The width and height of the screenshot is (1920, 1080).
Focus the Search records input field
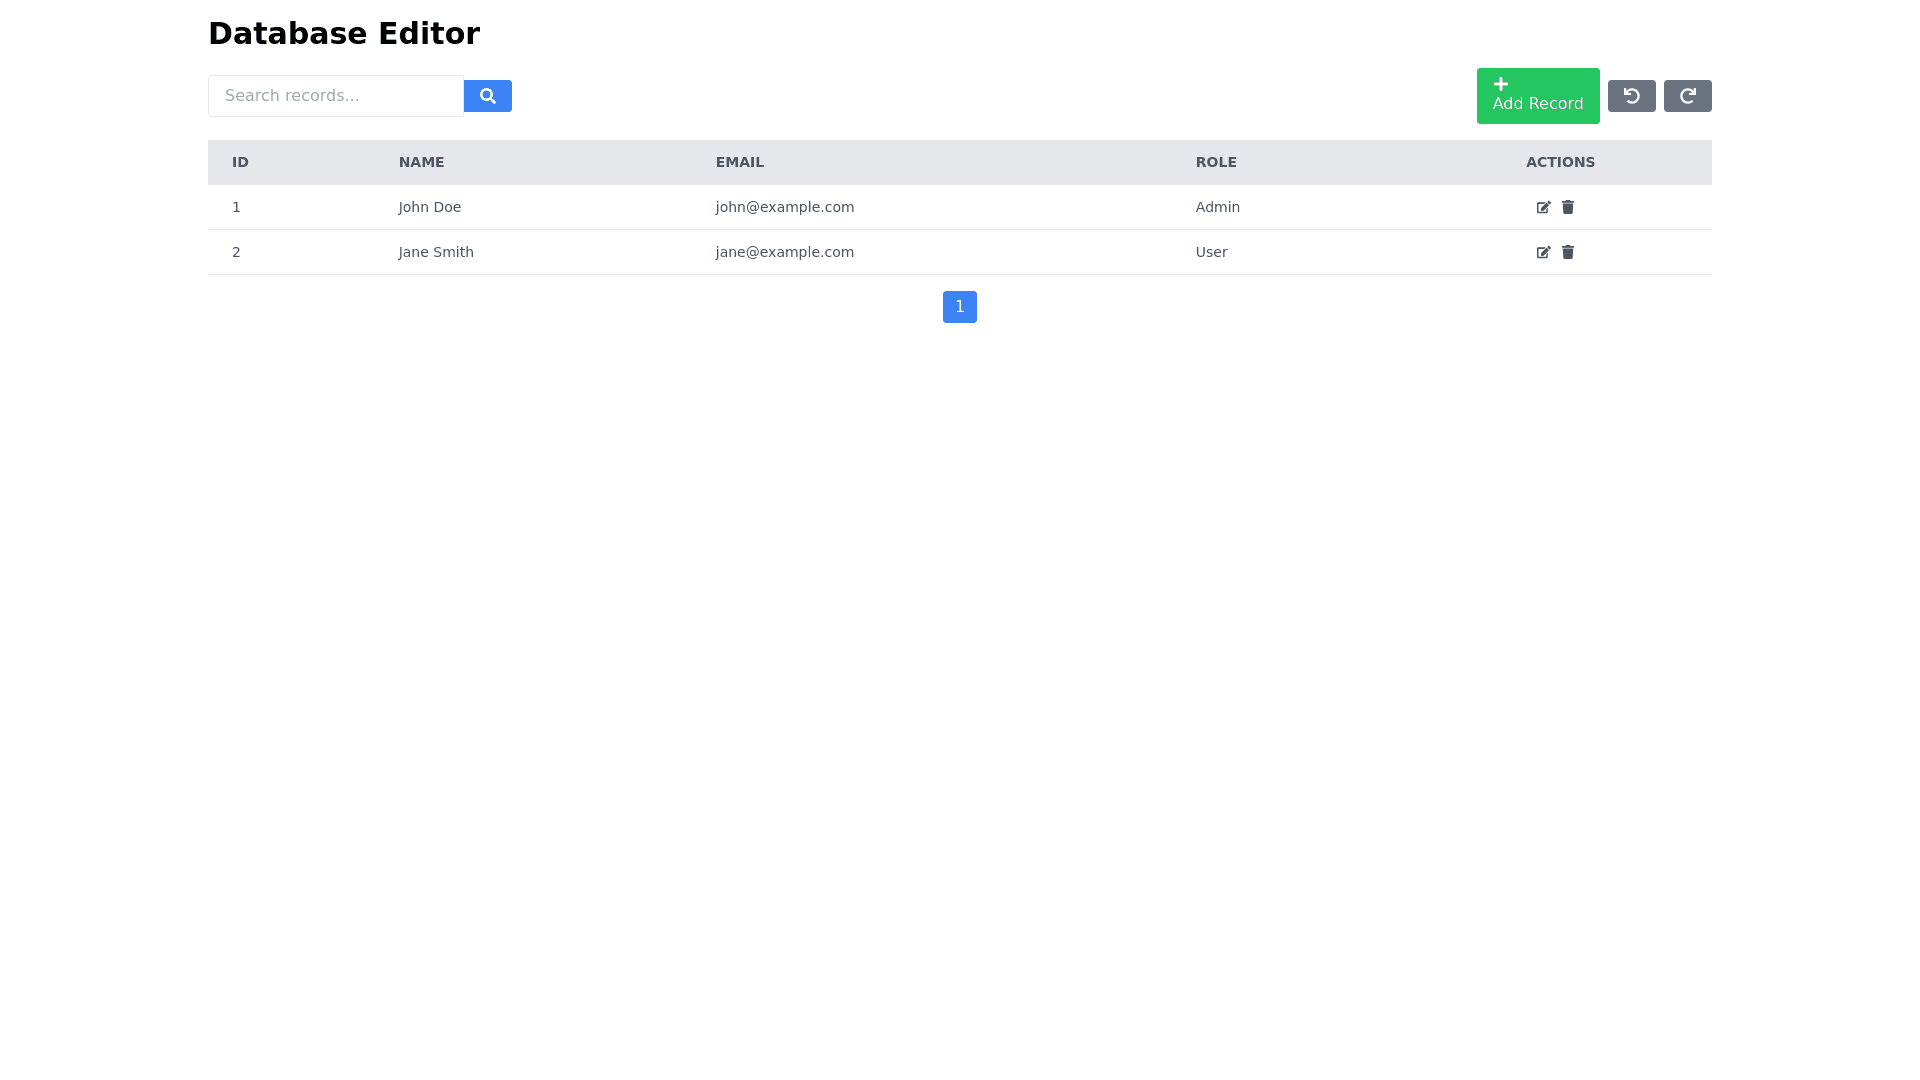(x=336, y=96)
